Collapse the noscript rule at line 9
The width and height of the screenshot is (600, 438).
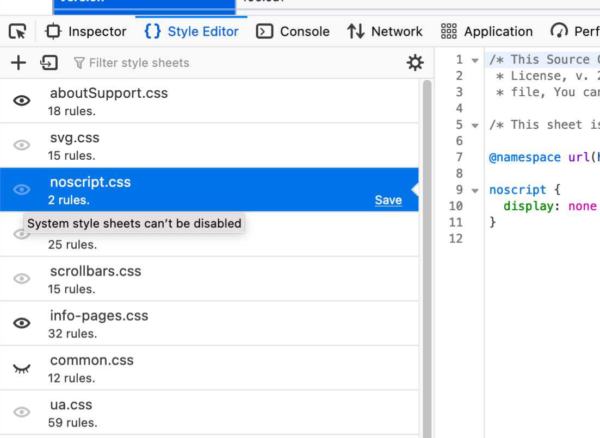473,190
